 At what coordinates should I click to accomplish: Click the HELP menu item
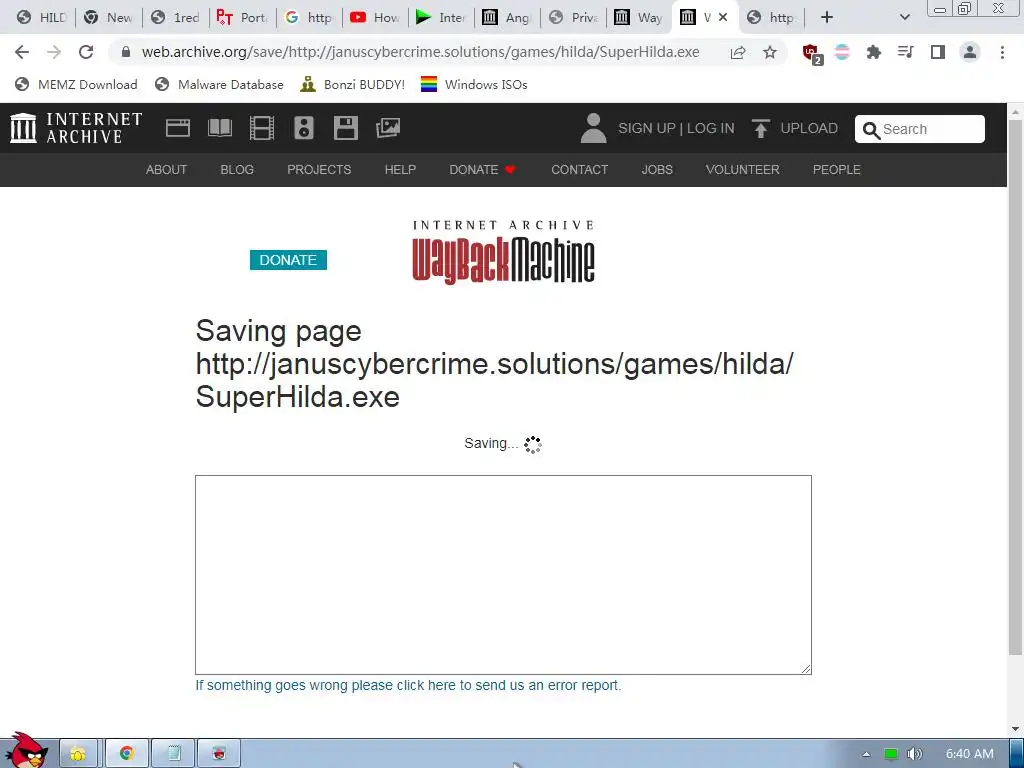coord(400,170)
